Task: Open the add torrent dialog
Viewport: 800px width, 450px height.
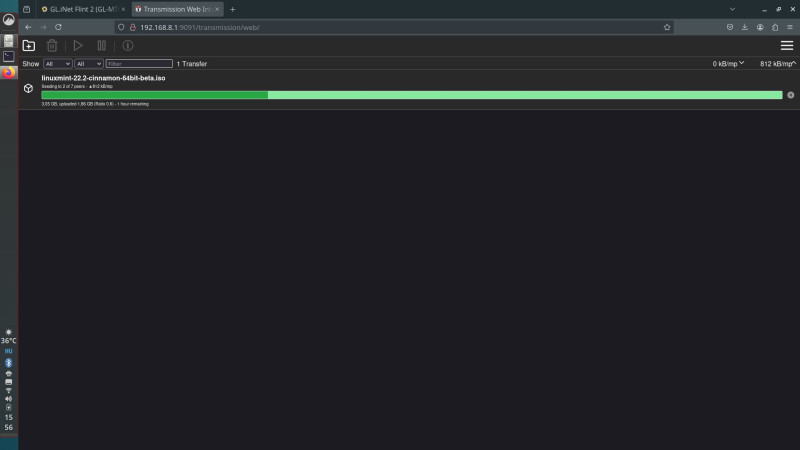Action: [x=29, y=46]
